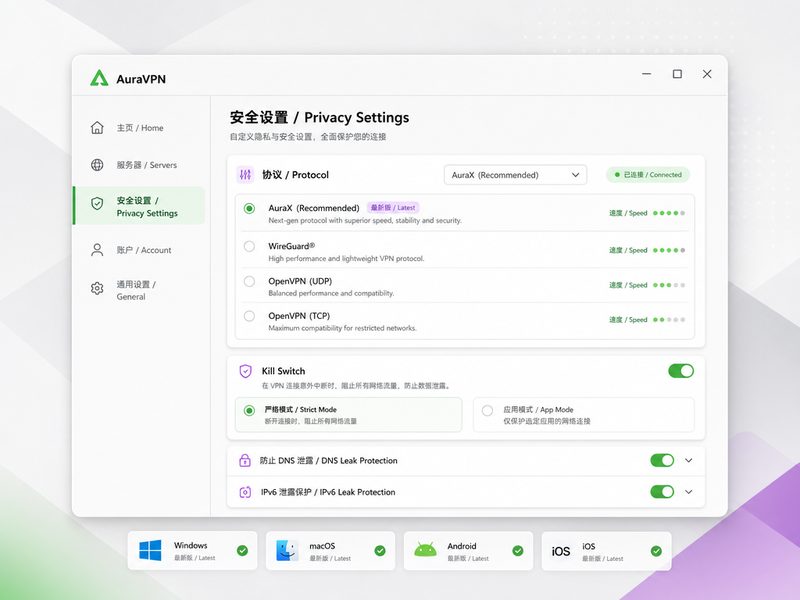Click the Account person icon

click(x=97, y=249)
